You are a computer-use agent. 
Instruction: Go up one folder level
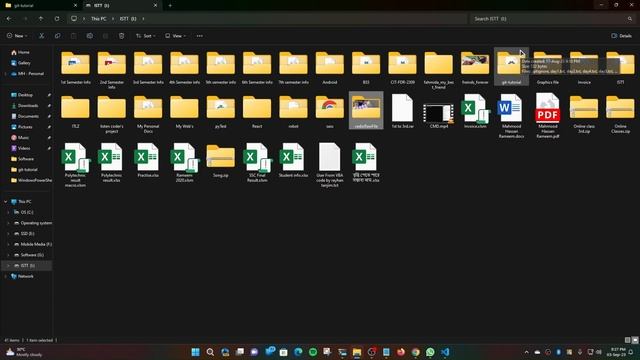41,19
